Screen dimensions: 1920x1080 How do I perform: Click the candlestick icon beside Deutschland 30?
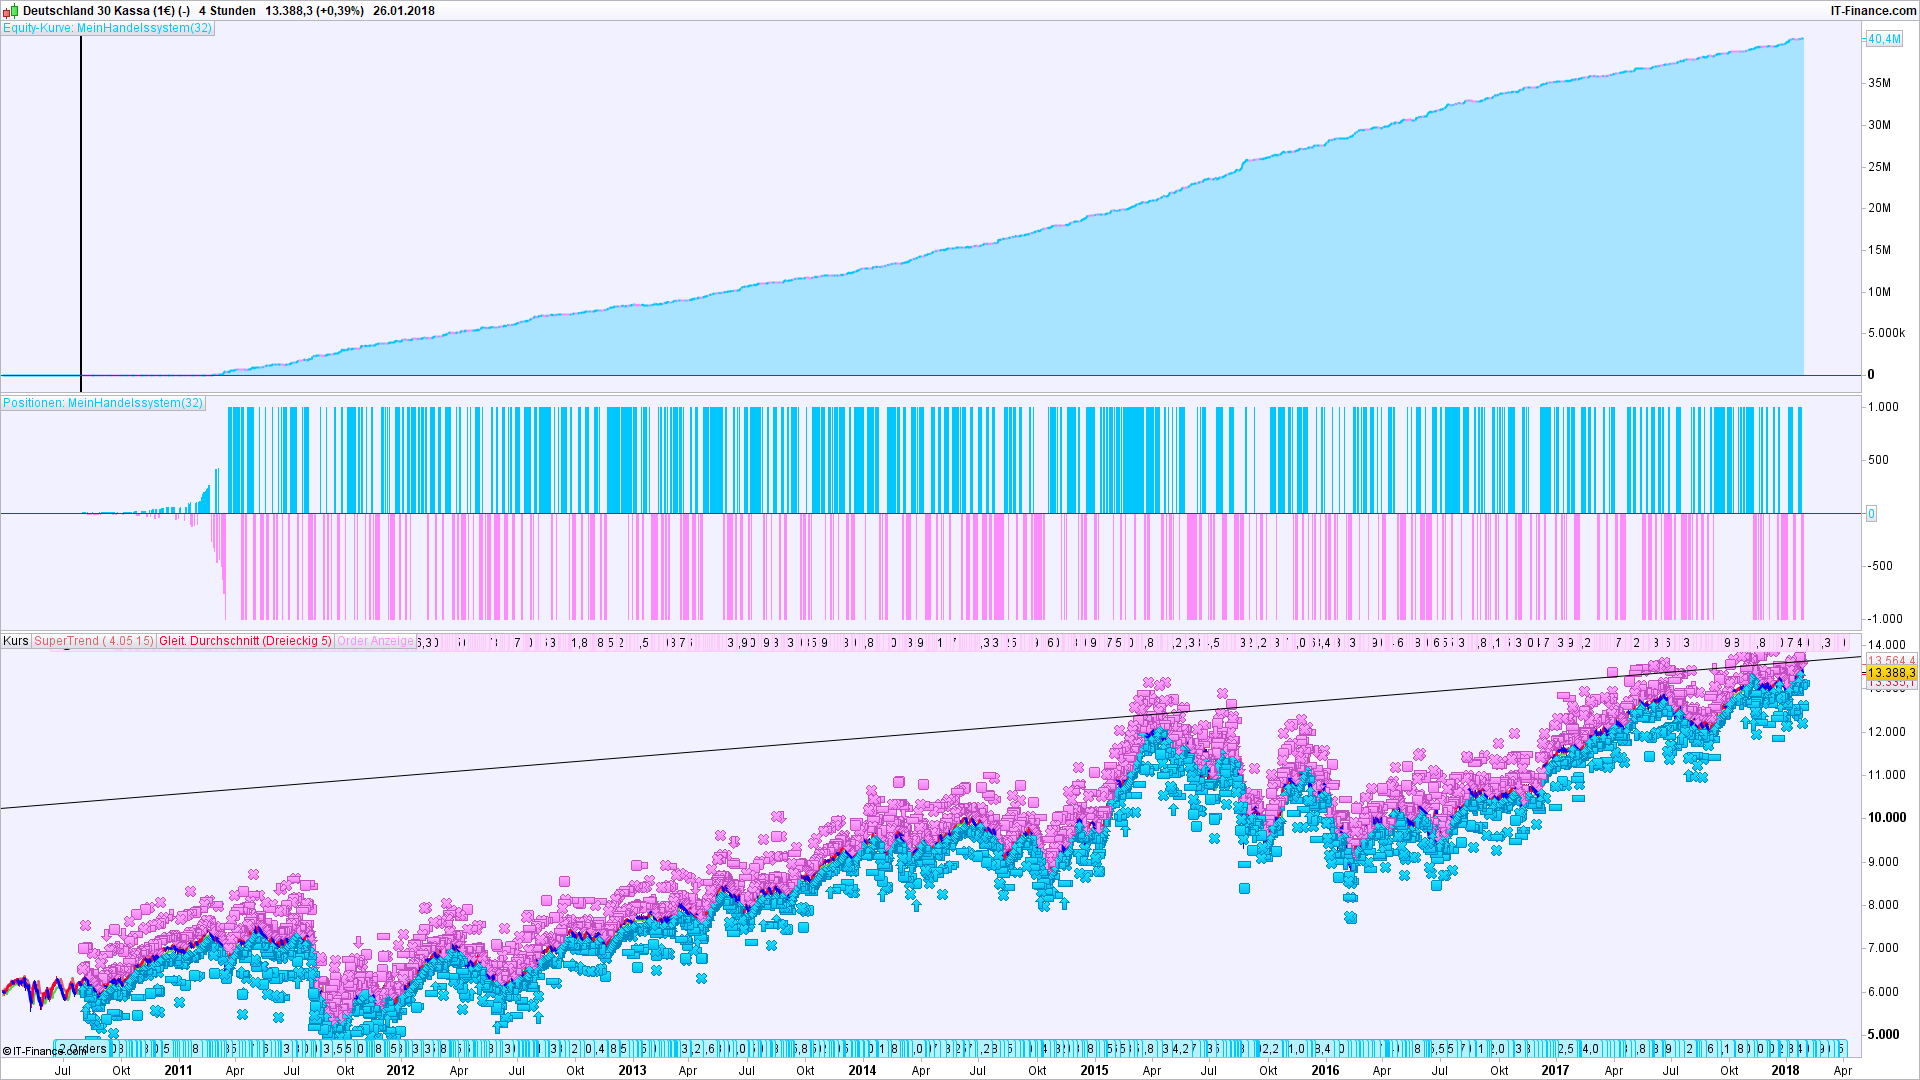point(10,11)
